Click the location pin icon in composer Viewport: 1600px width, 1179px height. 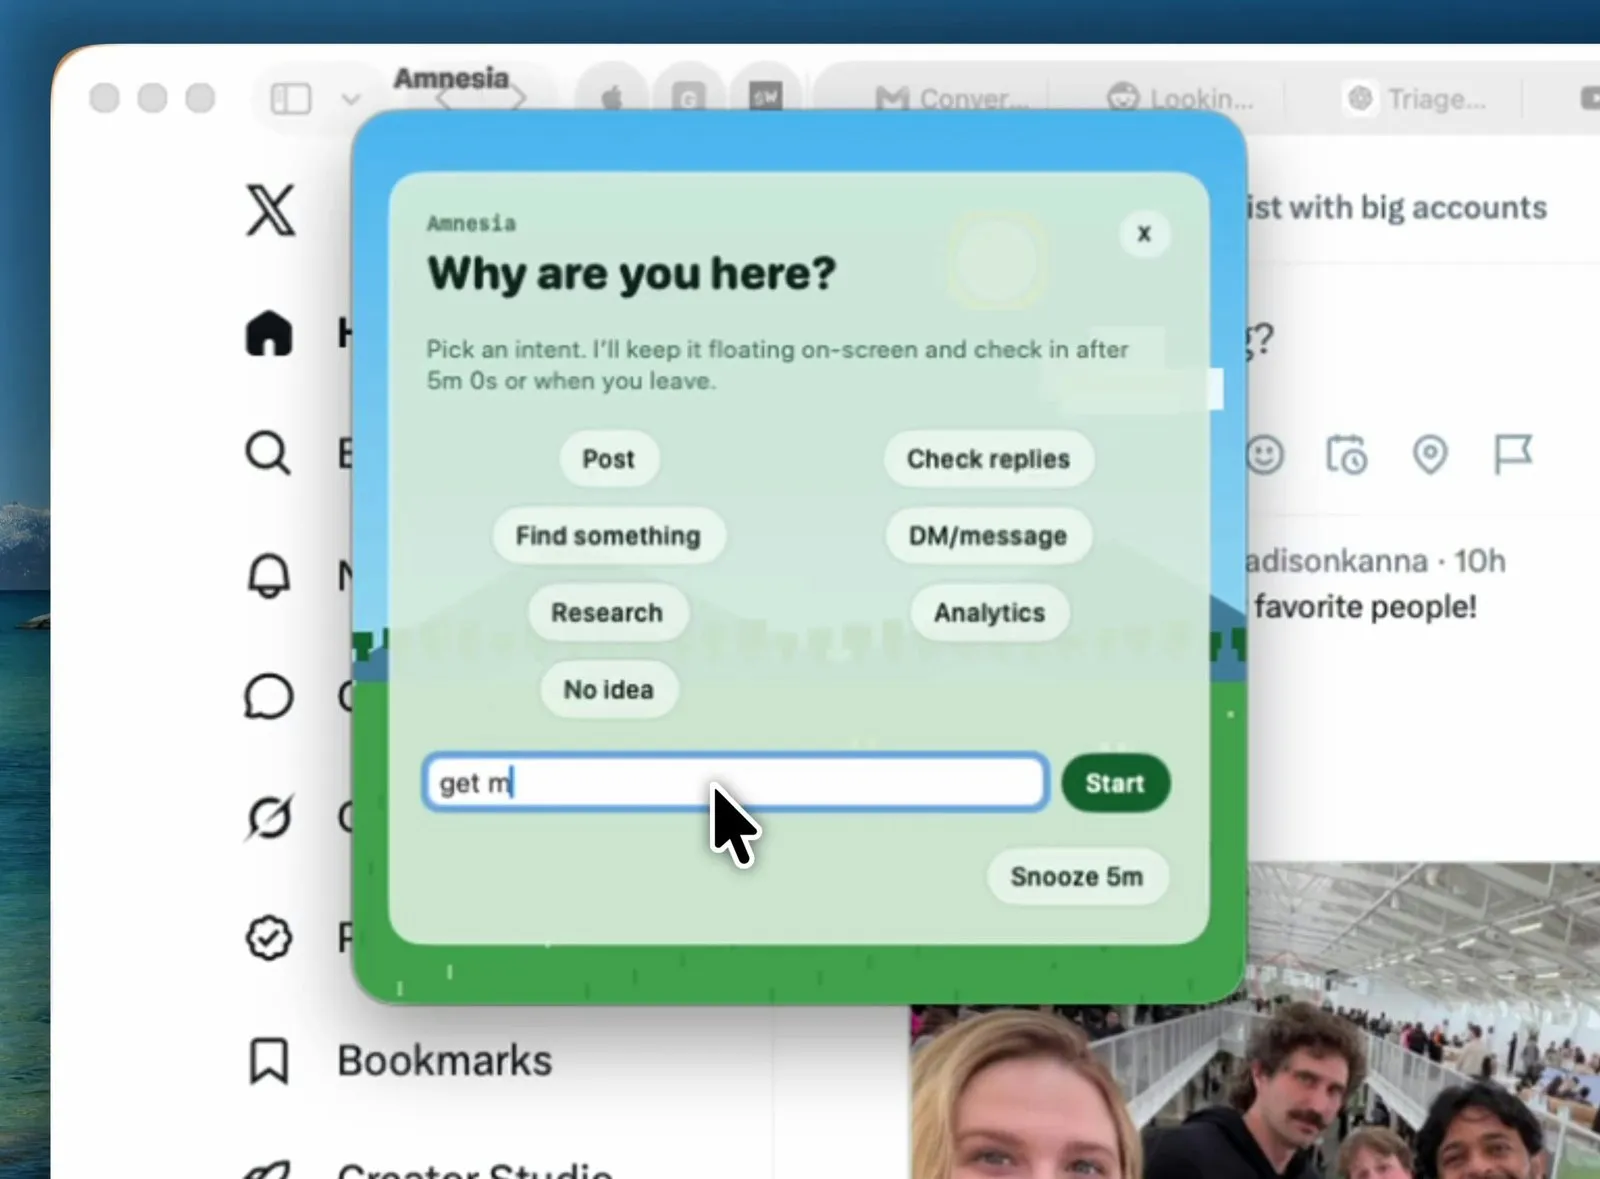[x=1430, y=455]
